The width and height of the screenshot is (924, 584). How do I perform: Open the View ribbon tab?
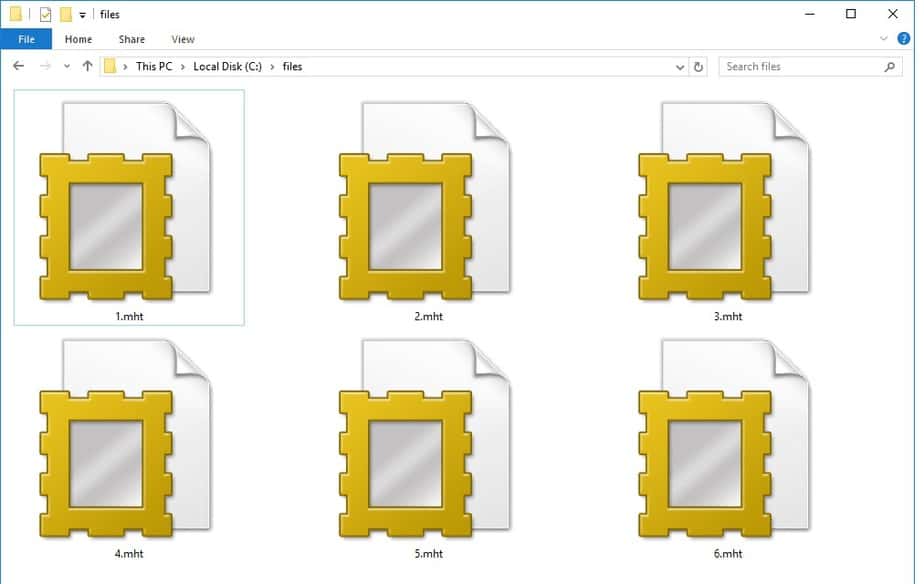(183, 39)
